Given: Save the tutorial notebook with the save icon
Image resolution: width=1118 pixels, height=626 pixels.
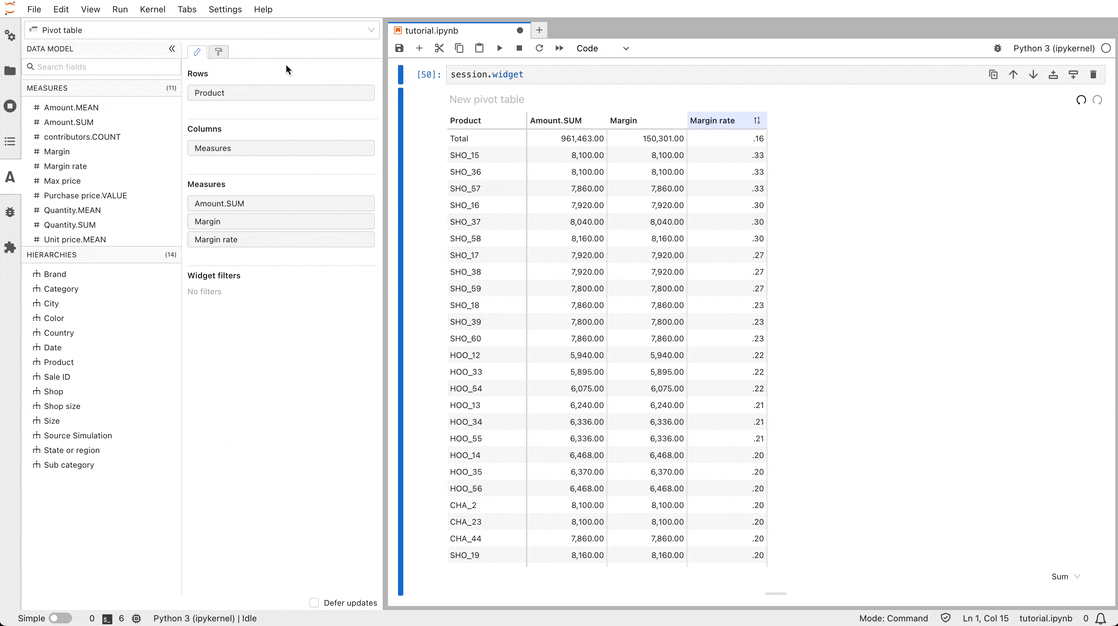Looking at the screenshot, I should click(x=399, y=48).
